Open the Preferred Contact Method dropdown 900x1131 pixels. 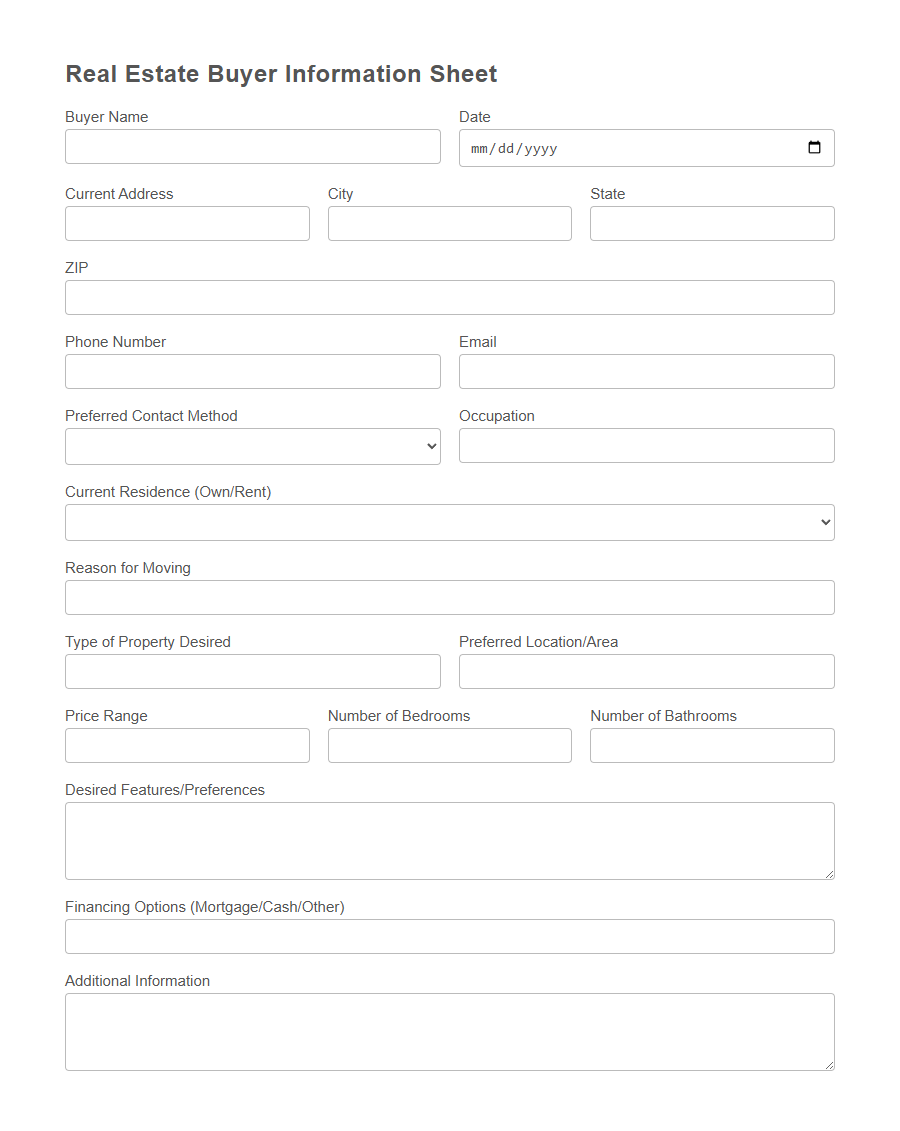click(252, 445)
